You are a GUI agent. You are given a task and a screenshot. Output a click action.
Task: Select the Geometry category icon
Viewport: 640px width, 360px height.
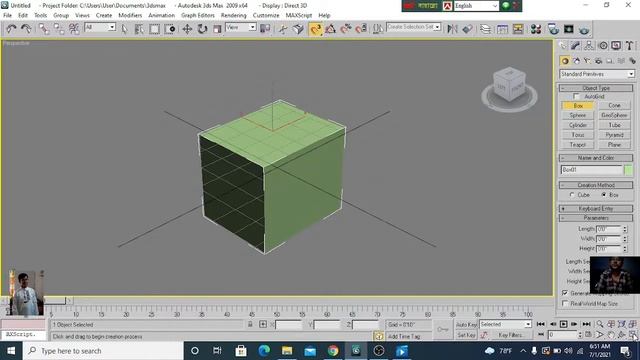pos(565,61)
